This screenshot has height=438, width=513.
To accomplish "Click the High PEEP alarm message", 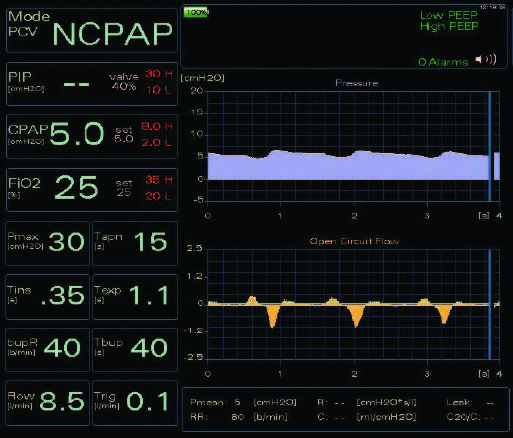I will click(x=449, y=26).
